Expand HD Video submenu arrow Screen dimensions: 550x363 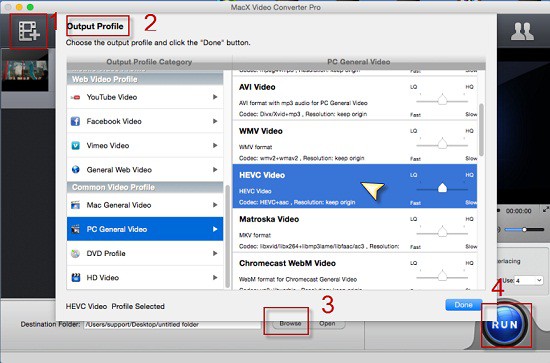coord(215,278)
